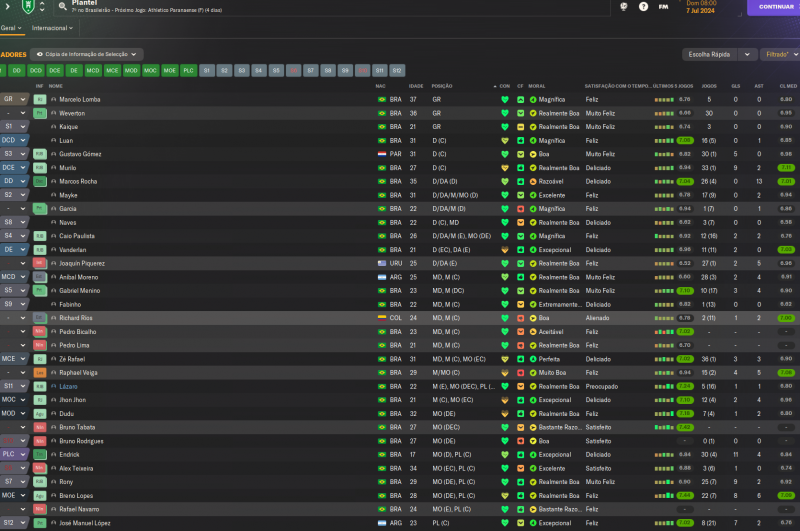Viewport: 800px width, 531px height.
Task: Click Weverton's Brazil flag icon
Action: click(x=381, y=114)
